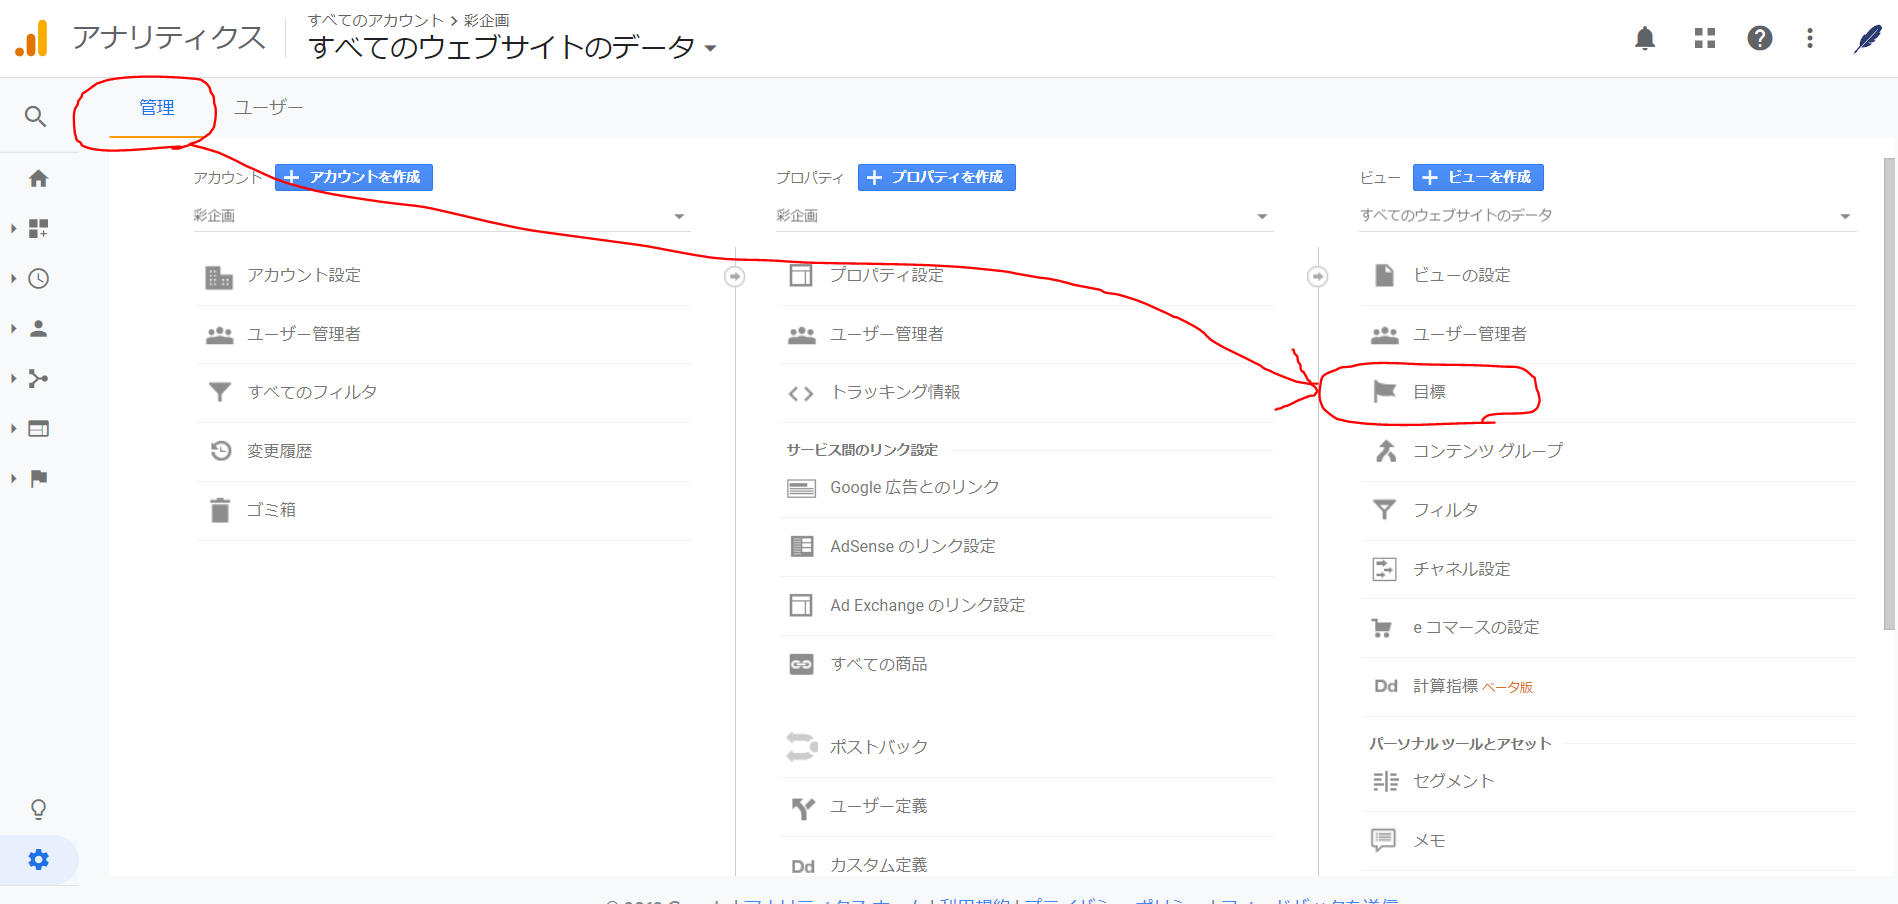
Task: Switch to the 管理 tab
Action: pyautogui.click(x=157, y=108)
